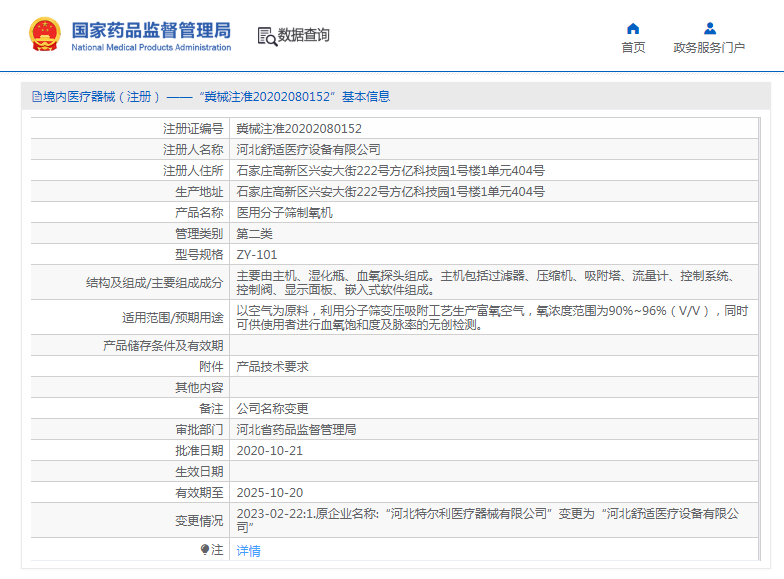Image resolution: width=784 pixels, height=579 pixels.
Task: Click the 首页 home icon
Action: click(633, 28)
